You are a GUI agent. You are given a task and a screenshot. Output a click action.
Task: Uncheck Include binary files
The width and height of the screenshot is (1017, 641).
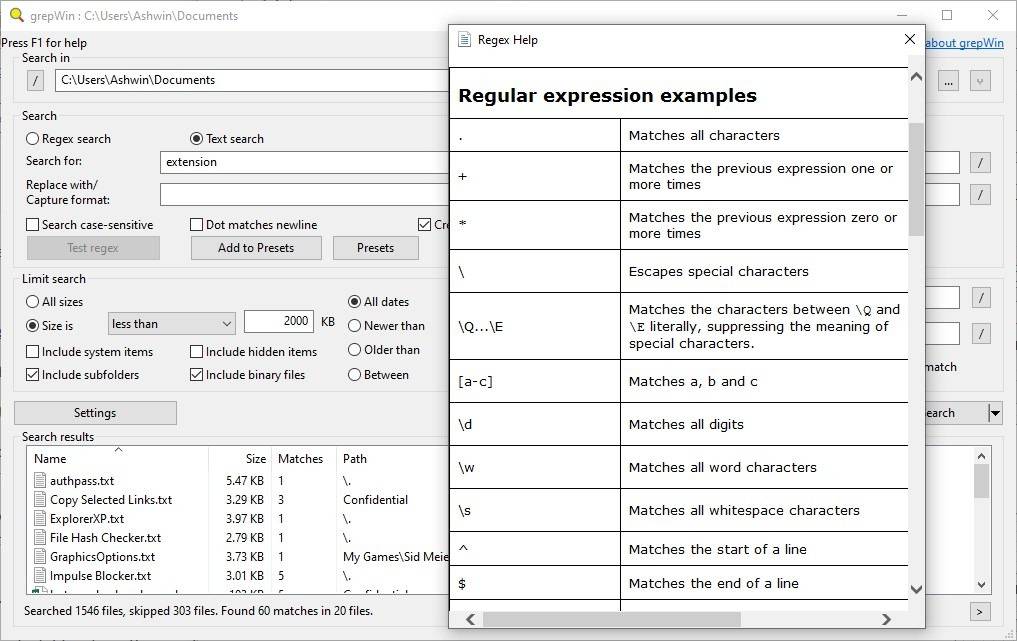(247, 375)
